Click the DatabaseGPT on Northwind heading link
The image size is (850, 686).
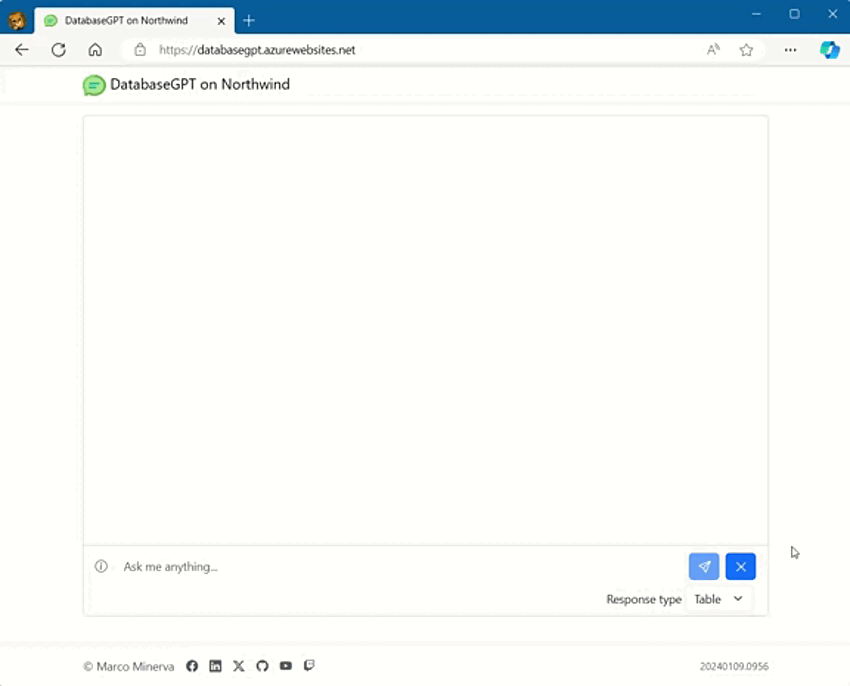pyautogui.click(x=199, y=85)
